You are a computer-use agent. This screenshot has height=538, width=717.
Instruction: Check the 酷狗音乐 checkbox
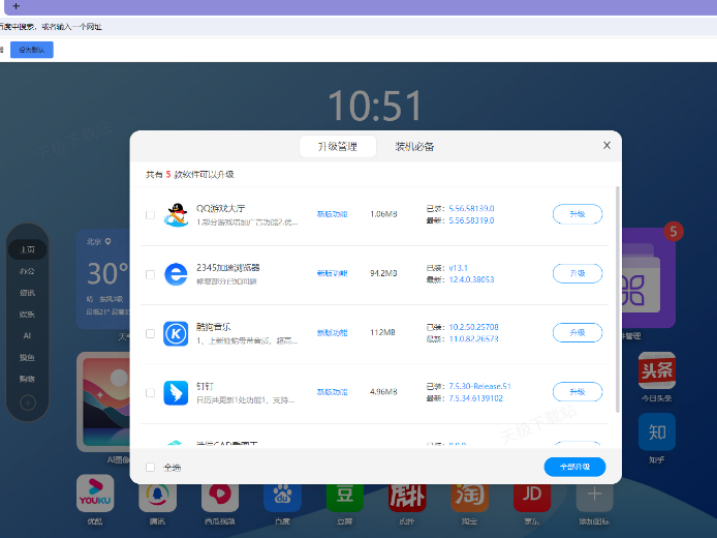tap(150, 333)
